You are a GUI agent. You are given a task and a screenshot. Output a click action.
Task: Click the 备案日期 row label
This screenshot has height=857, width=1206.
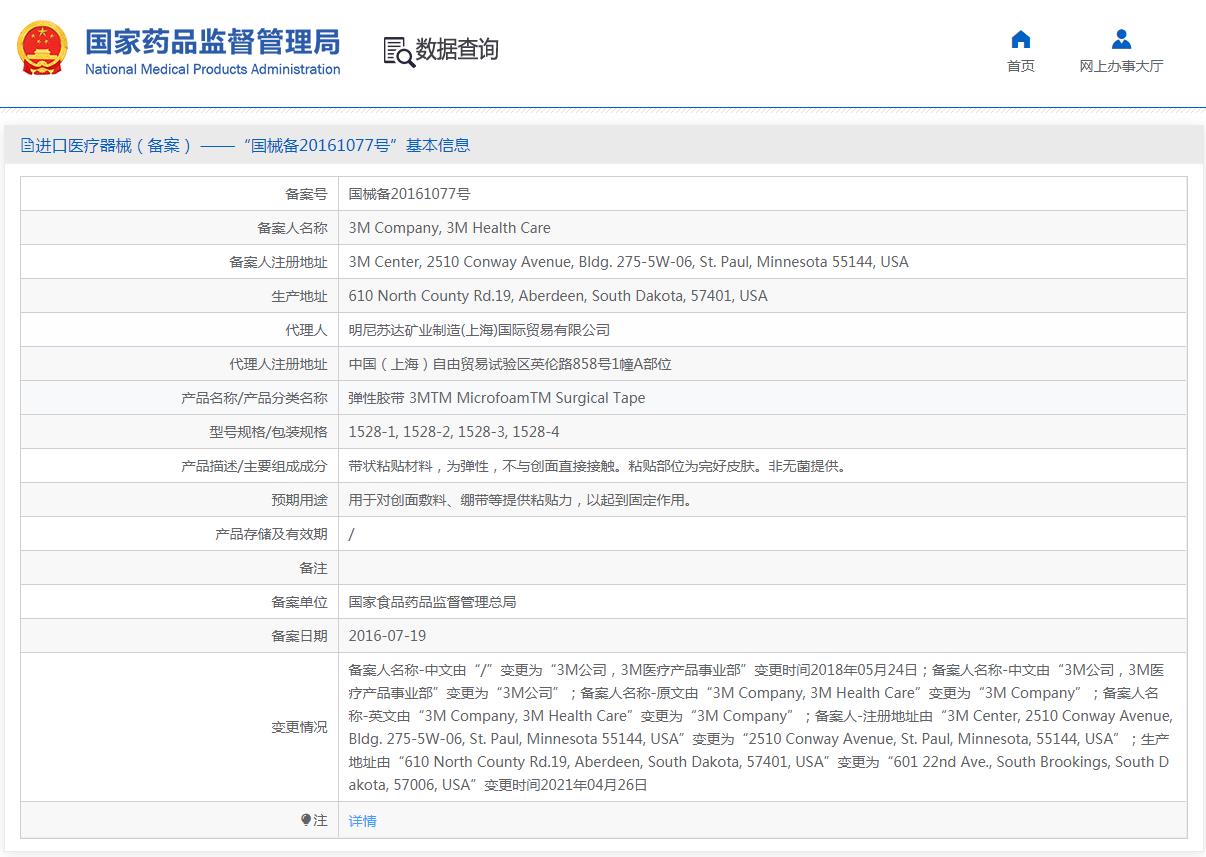point(299,636)
